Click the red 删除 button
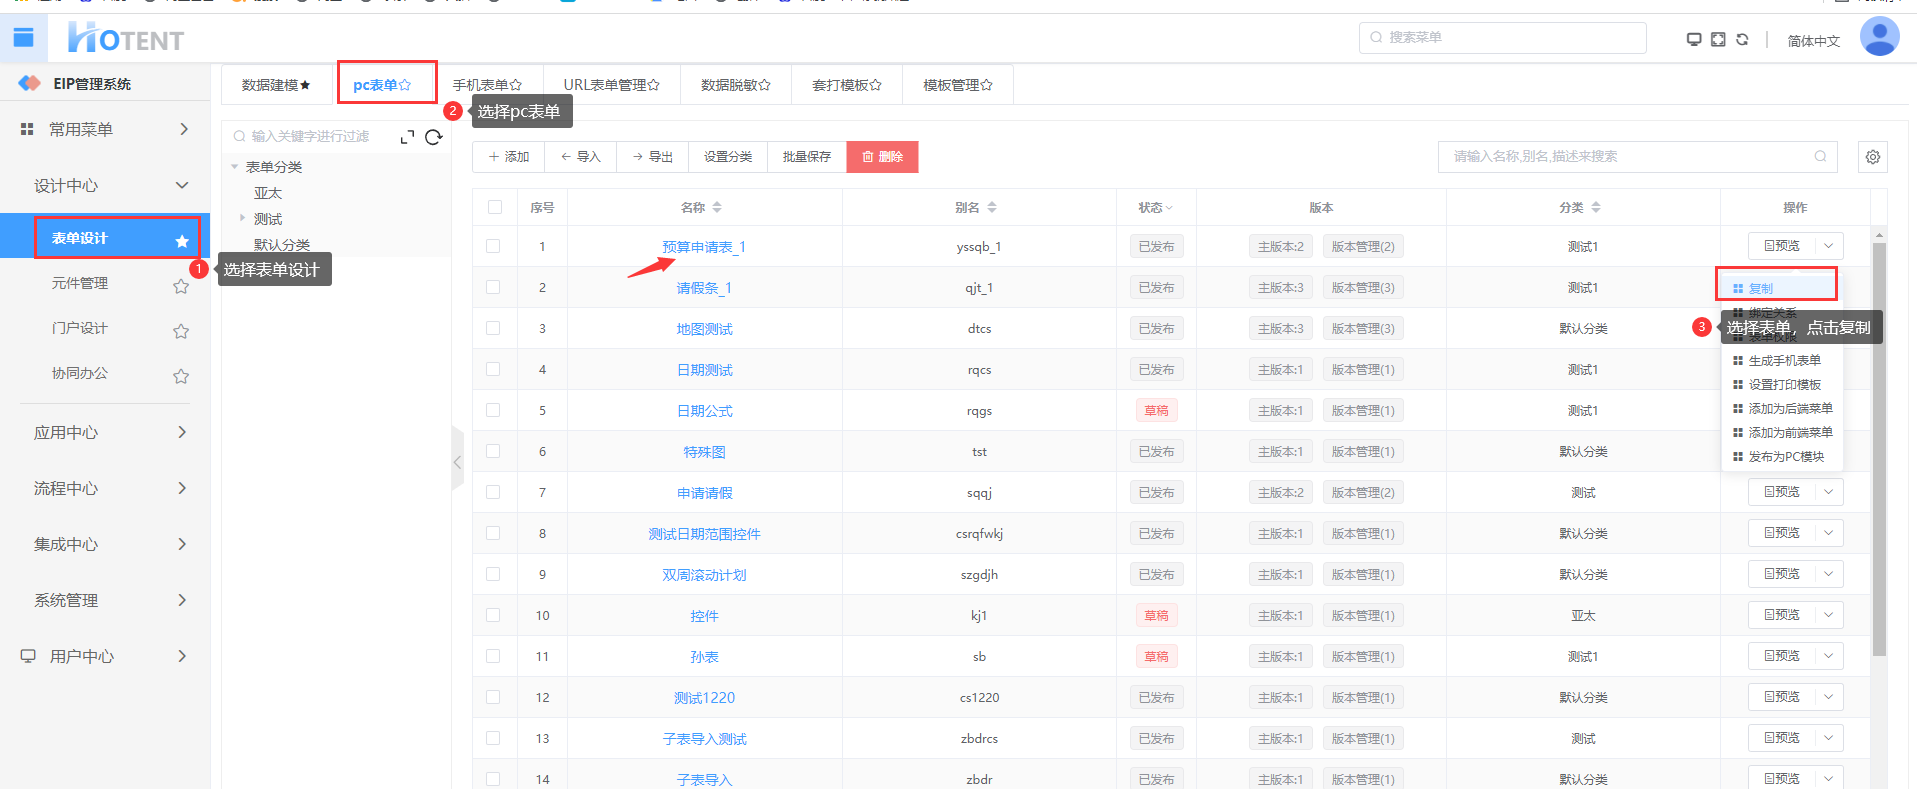Viewport: 1917px width, 789px height. pyautogui.click(x=882, y=157)
